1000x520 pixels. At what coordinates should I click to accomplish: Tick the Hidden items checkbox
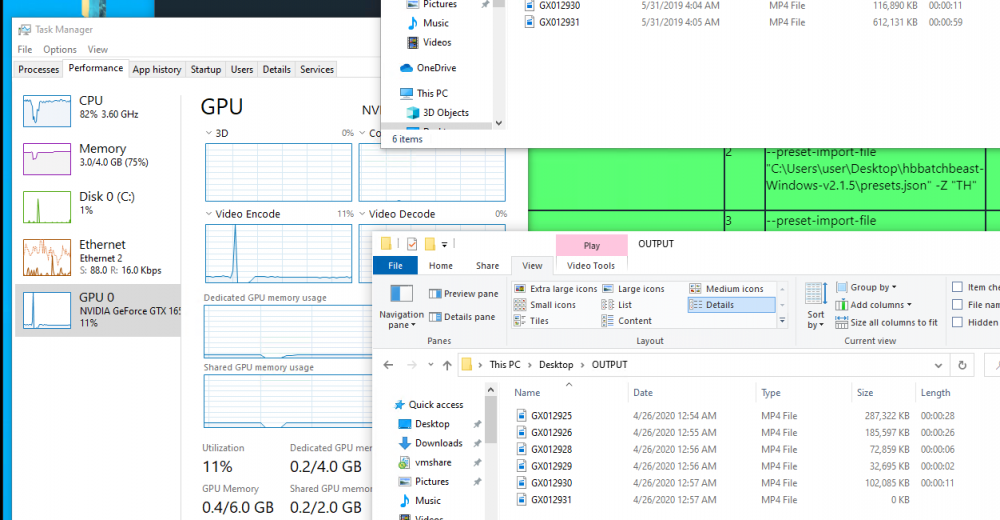click(957, 322)
